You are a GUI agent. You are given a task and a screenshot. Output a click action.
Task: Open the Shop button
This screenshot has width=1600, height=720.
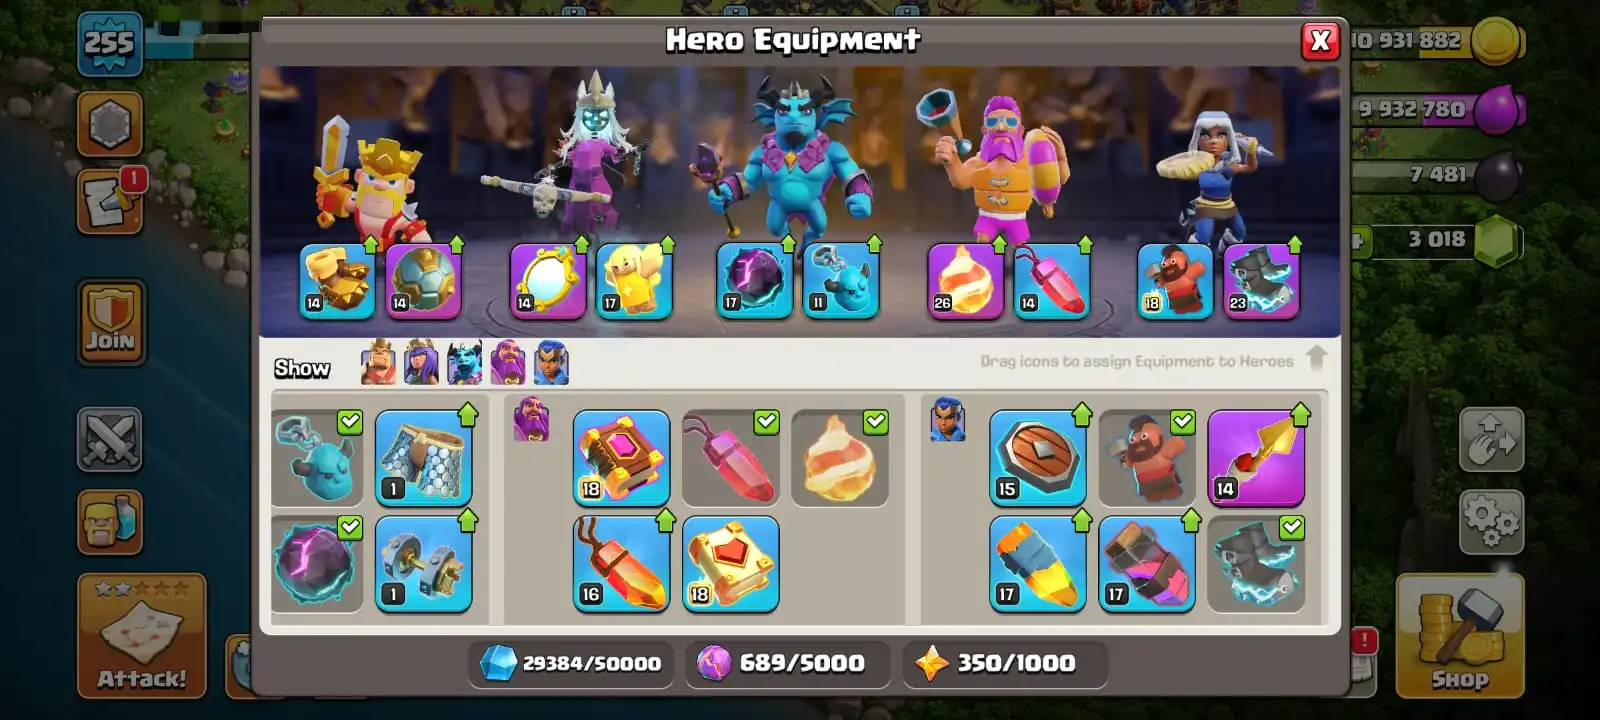click(1460, 636)
